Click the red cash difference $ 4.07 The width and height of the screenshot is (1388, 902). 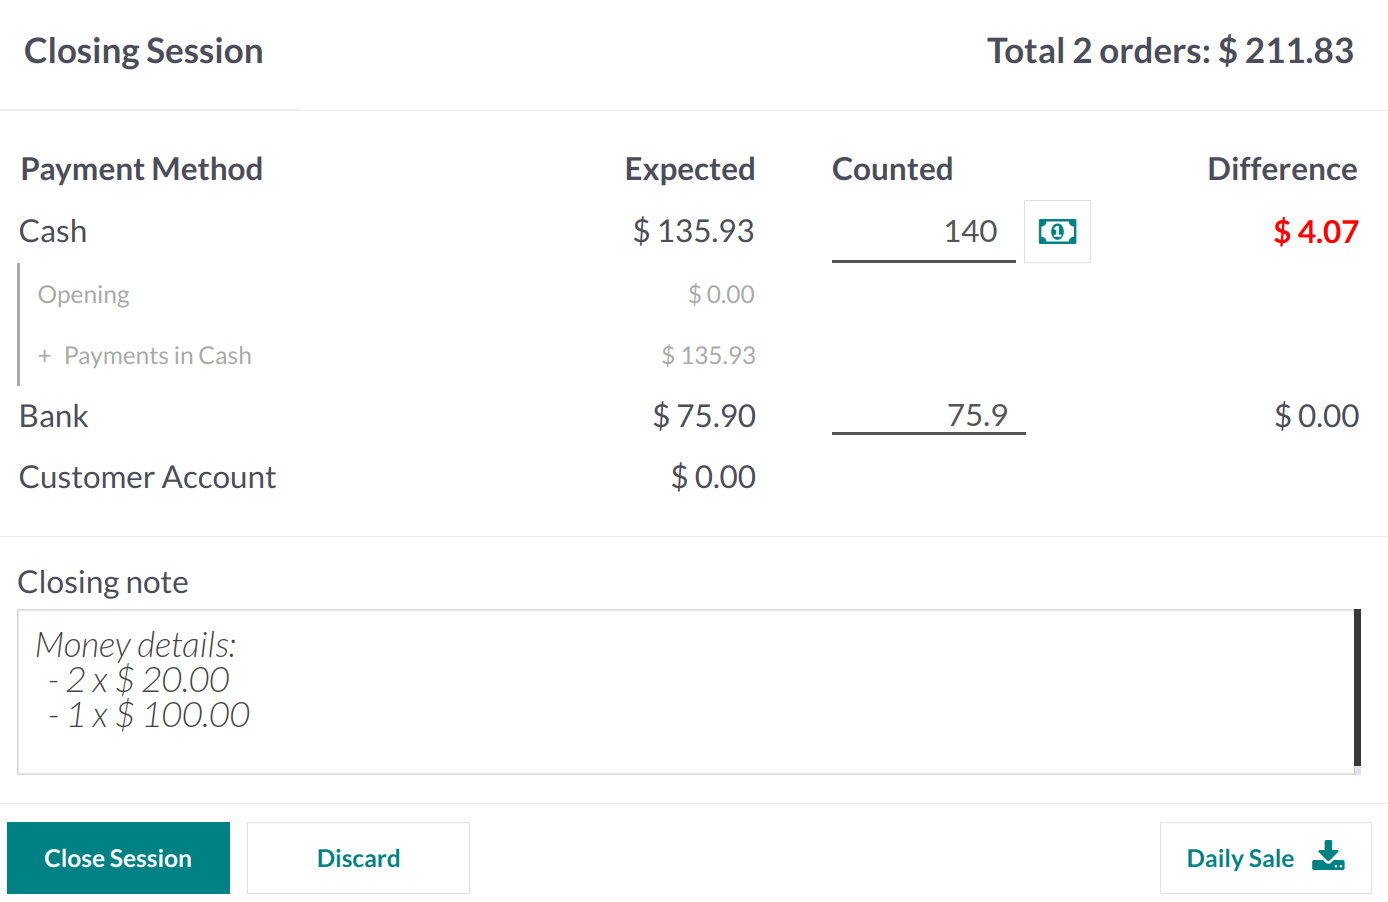pyautogui.click(x=1315, y=232)
